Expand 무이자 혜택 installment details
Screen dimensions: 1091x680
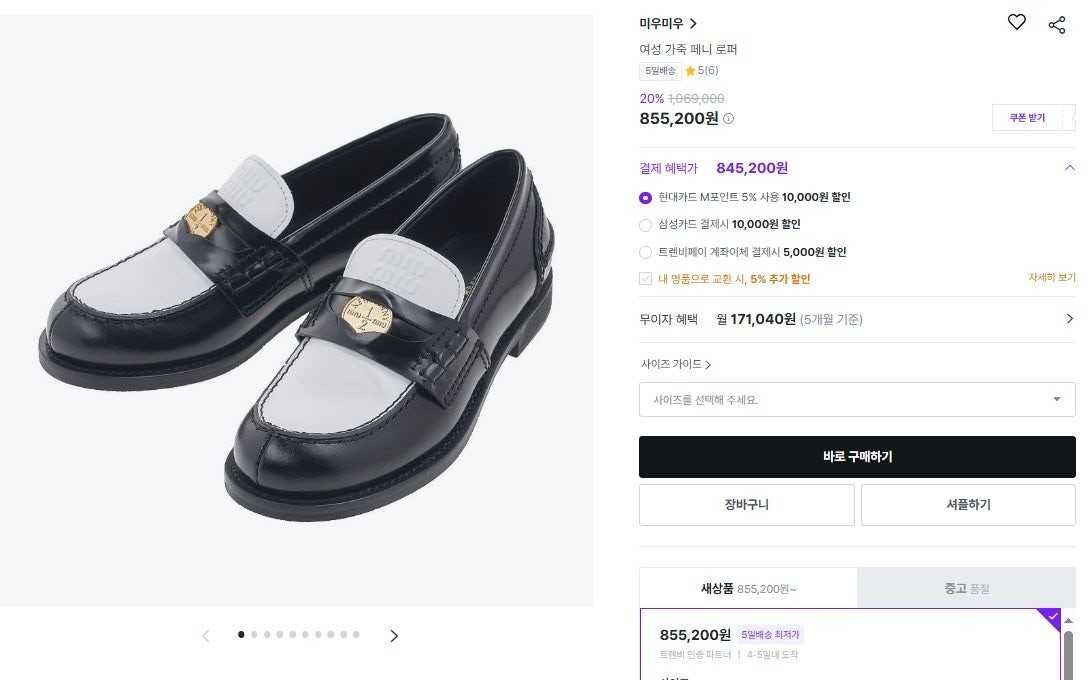point(1069,319)
